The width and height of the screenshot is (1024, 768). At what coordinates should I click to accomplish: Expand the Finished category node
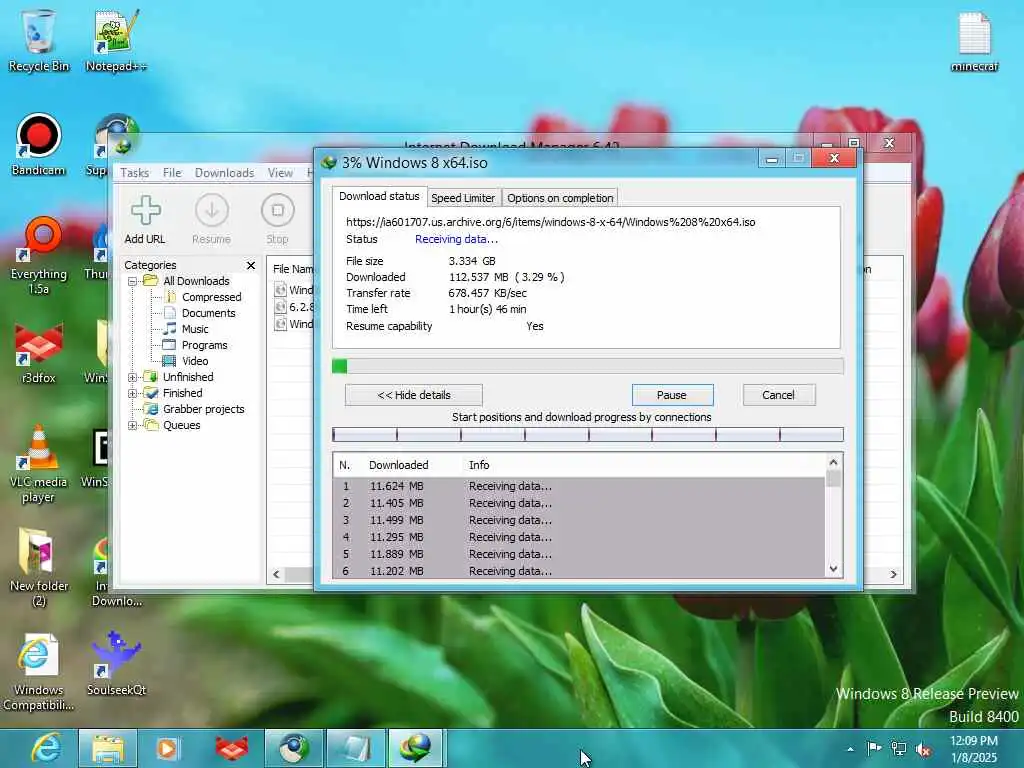point(133,393)
